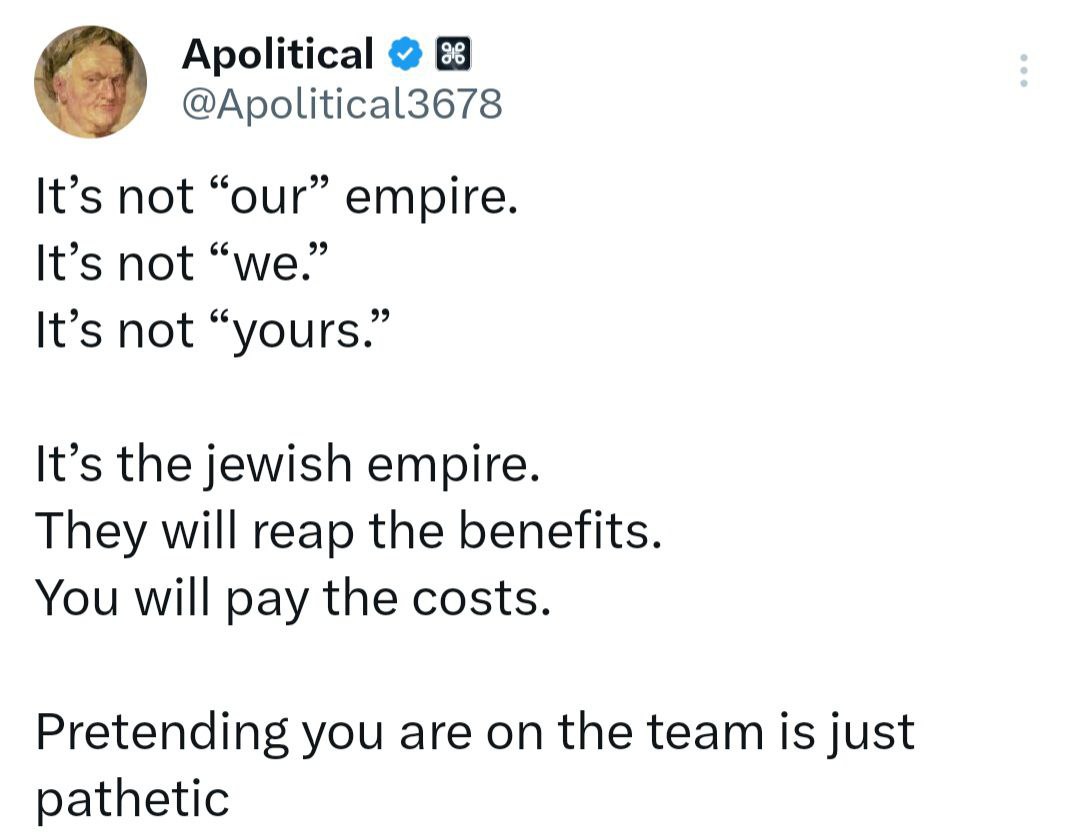Click the round profile avatar picture
The width and height of the screenshot is (1080, 839).
coord(91,80)
